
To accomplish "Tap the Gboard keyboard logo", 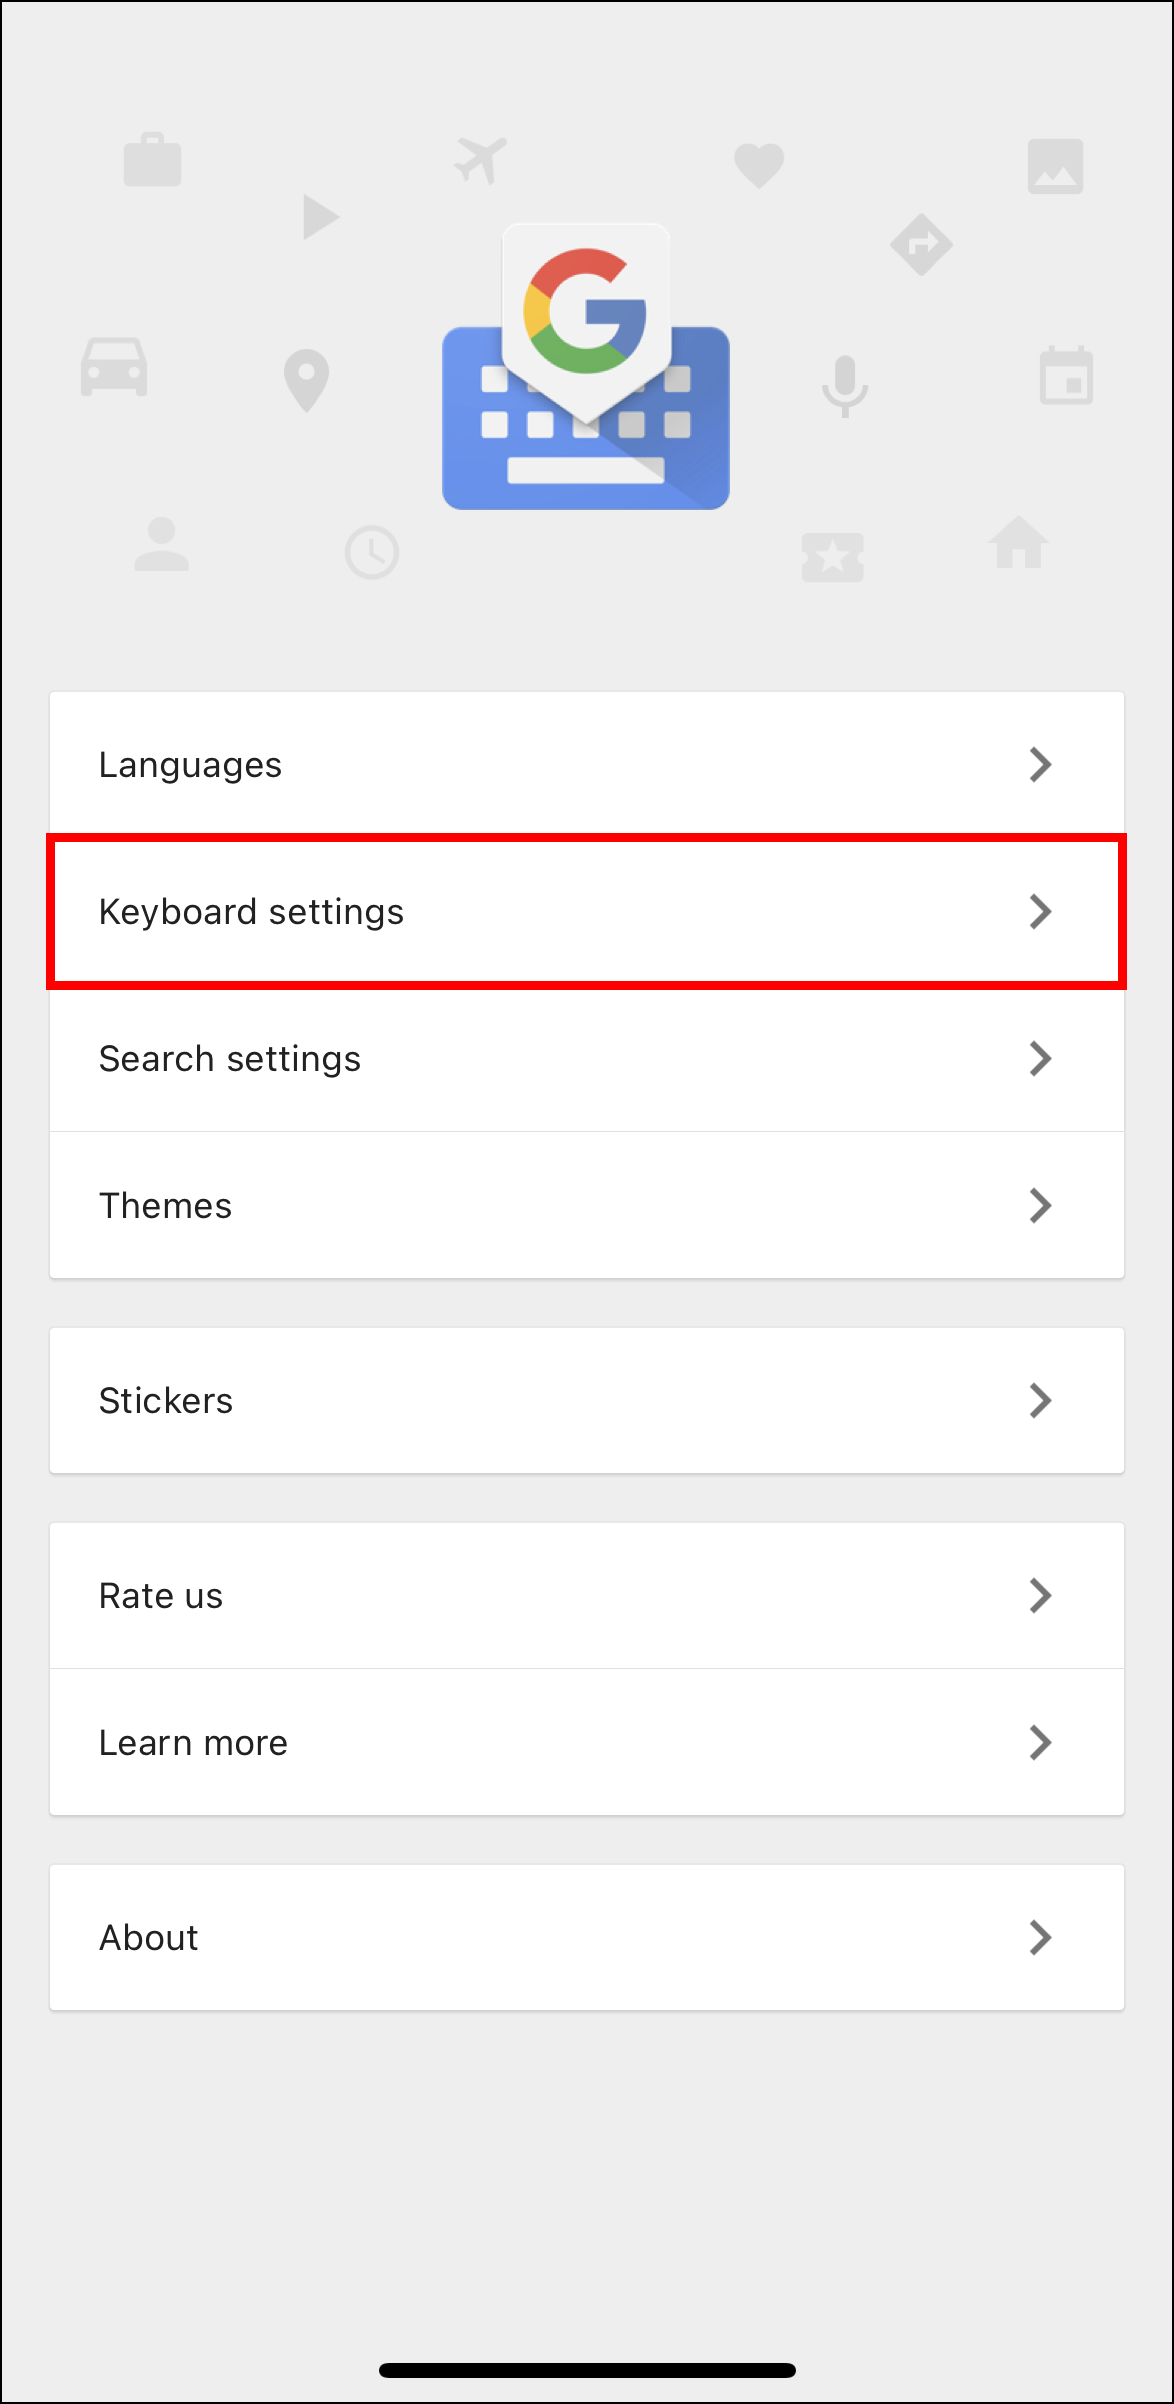I will [x=586, y=367].
